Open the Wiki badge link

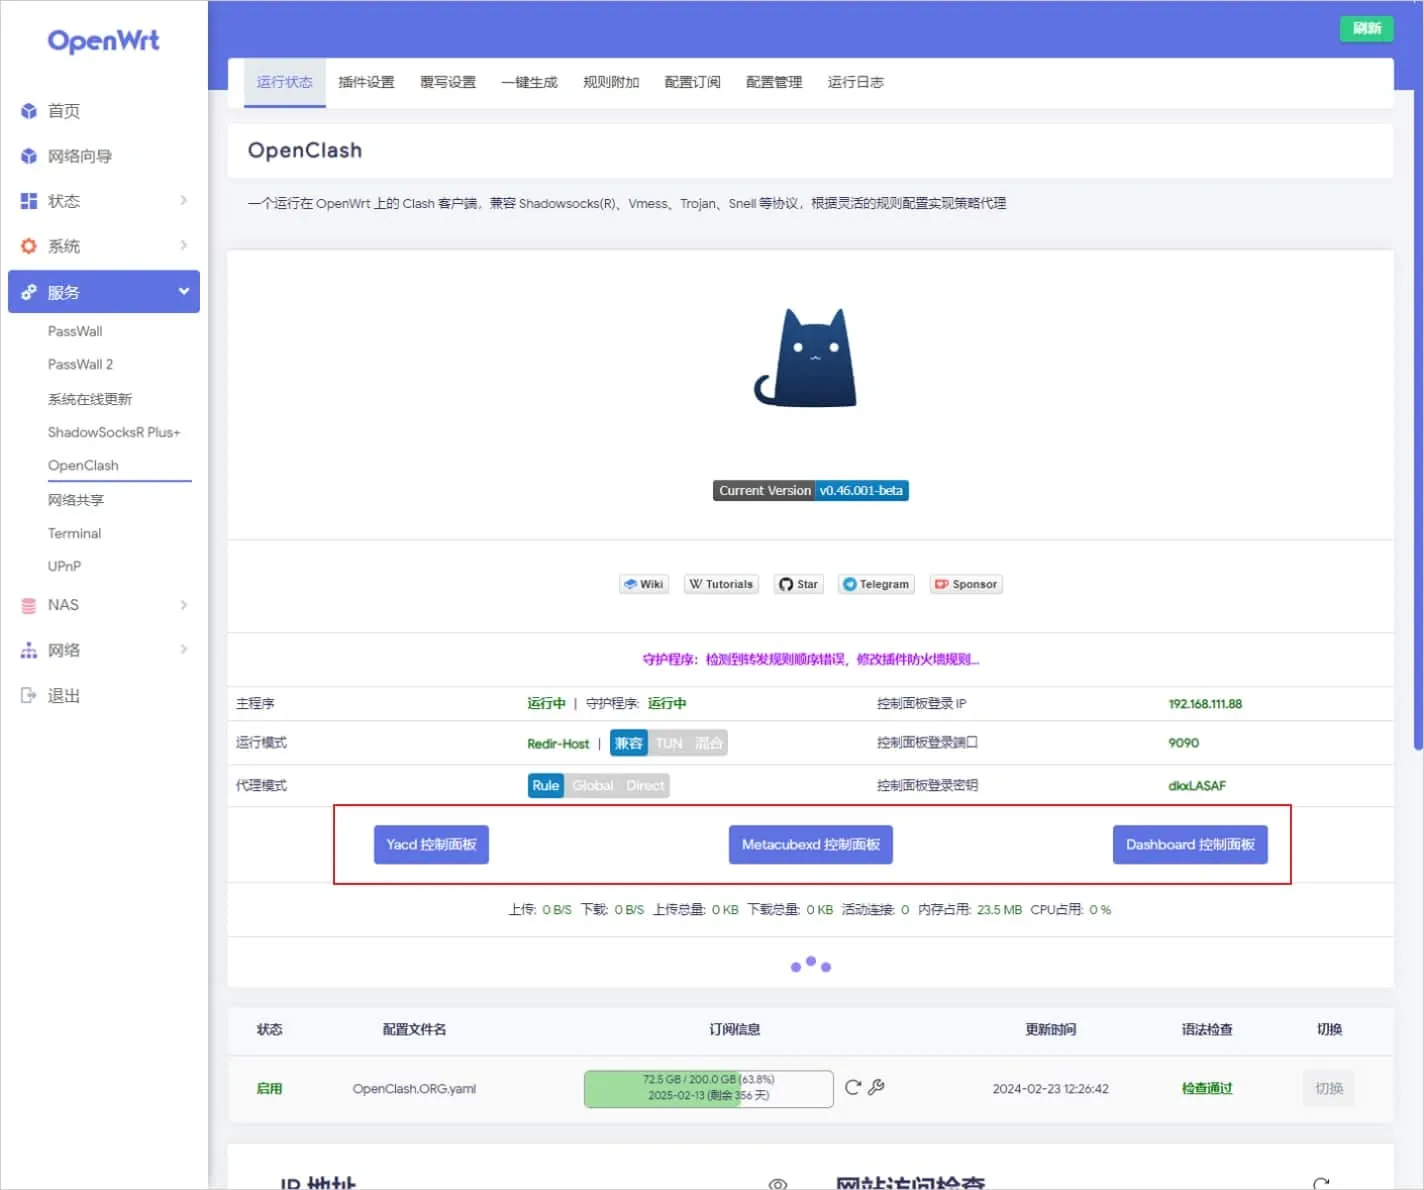tap(643, 584)
